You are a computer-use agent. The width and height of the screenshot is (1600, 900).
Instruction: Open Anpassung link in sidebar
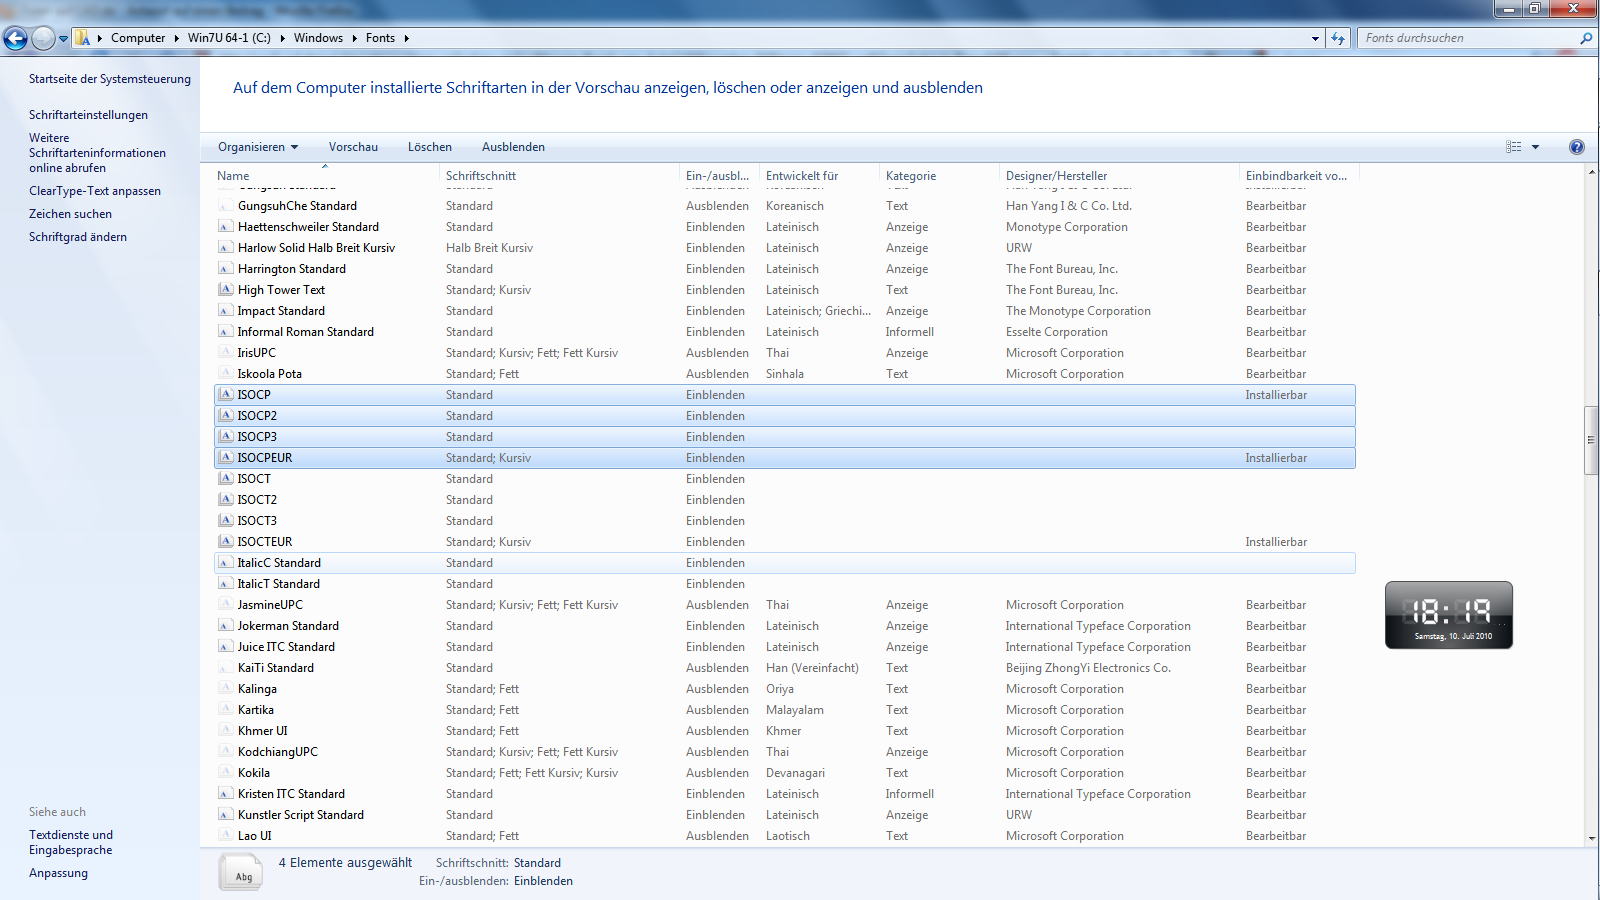58,873
